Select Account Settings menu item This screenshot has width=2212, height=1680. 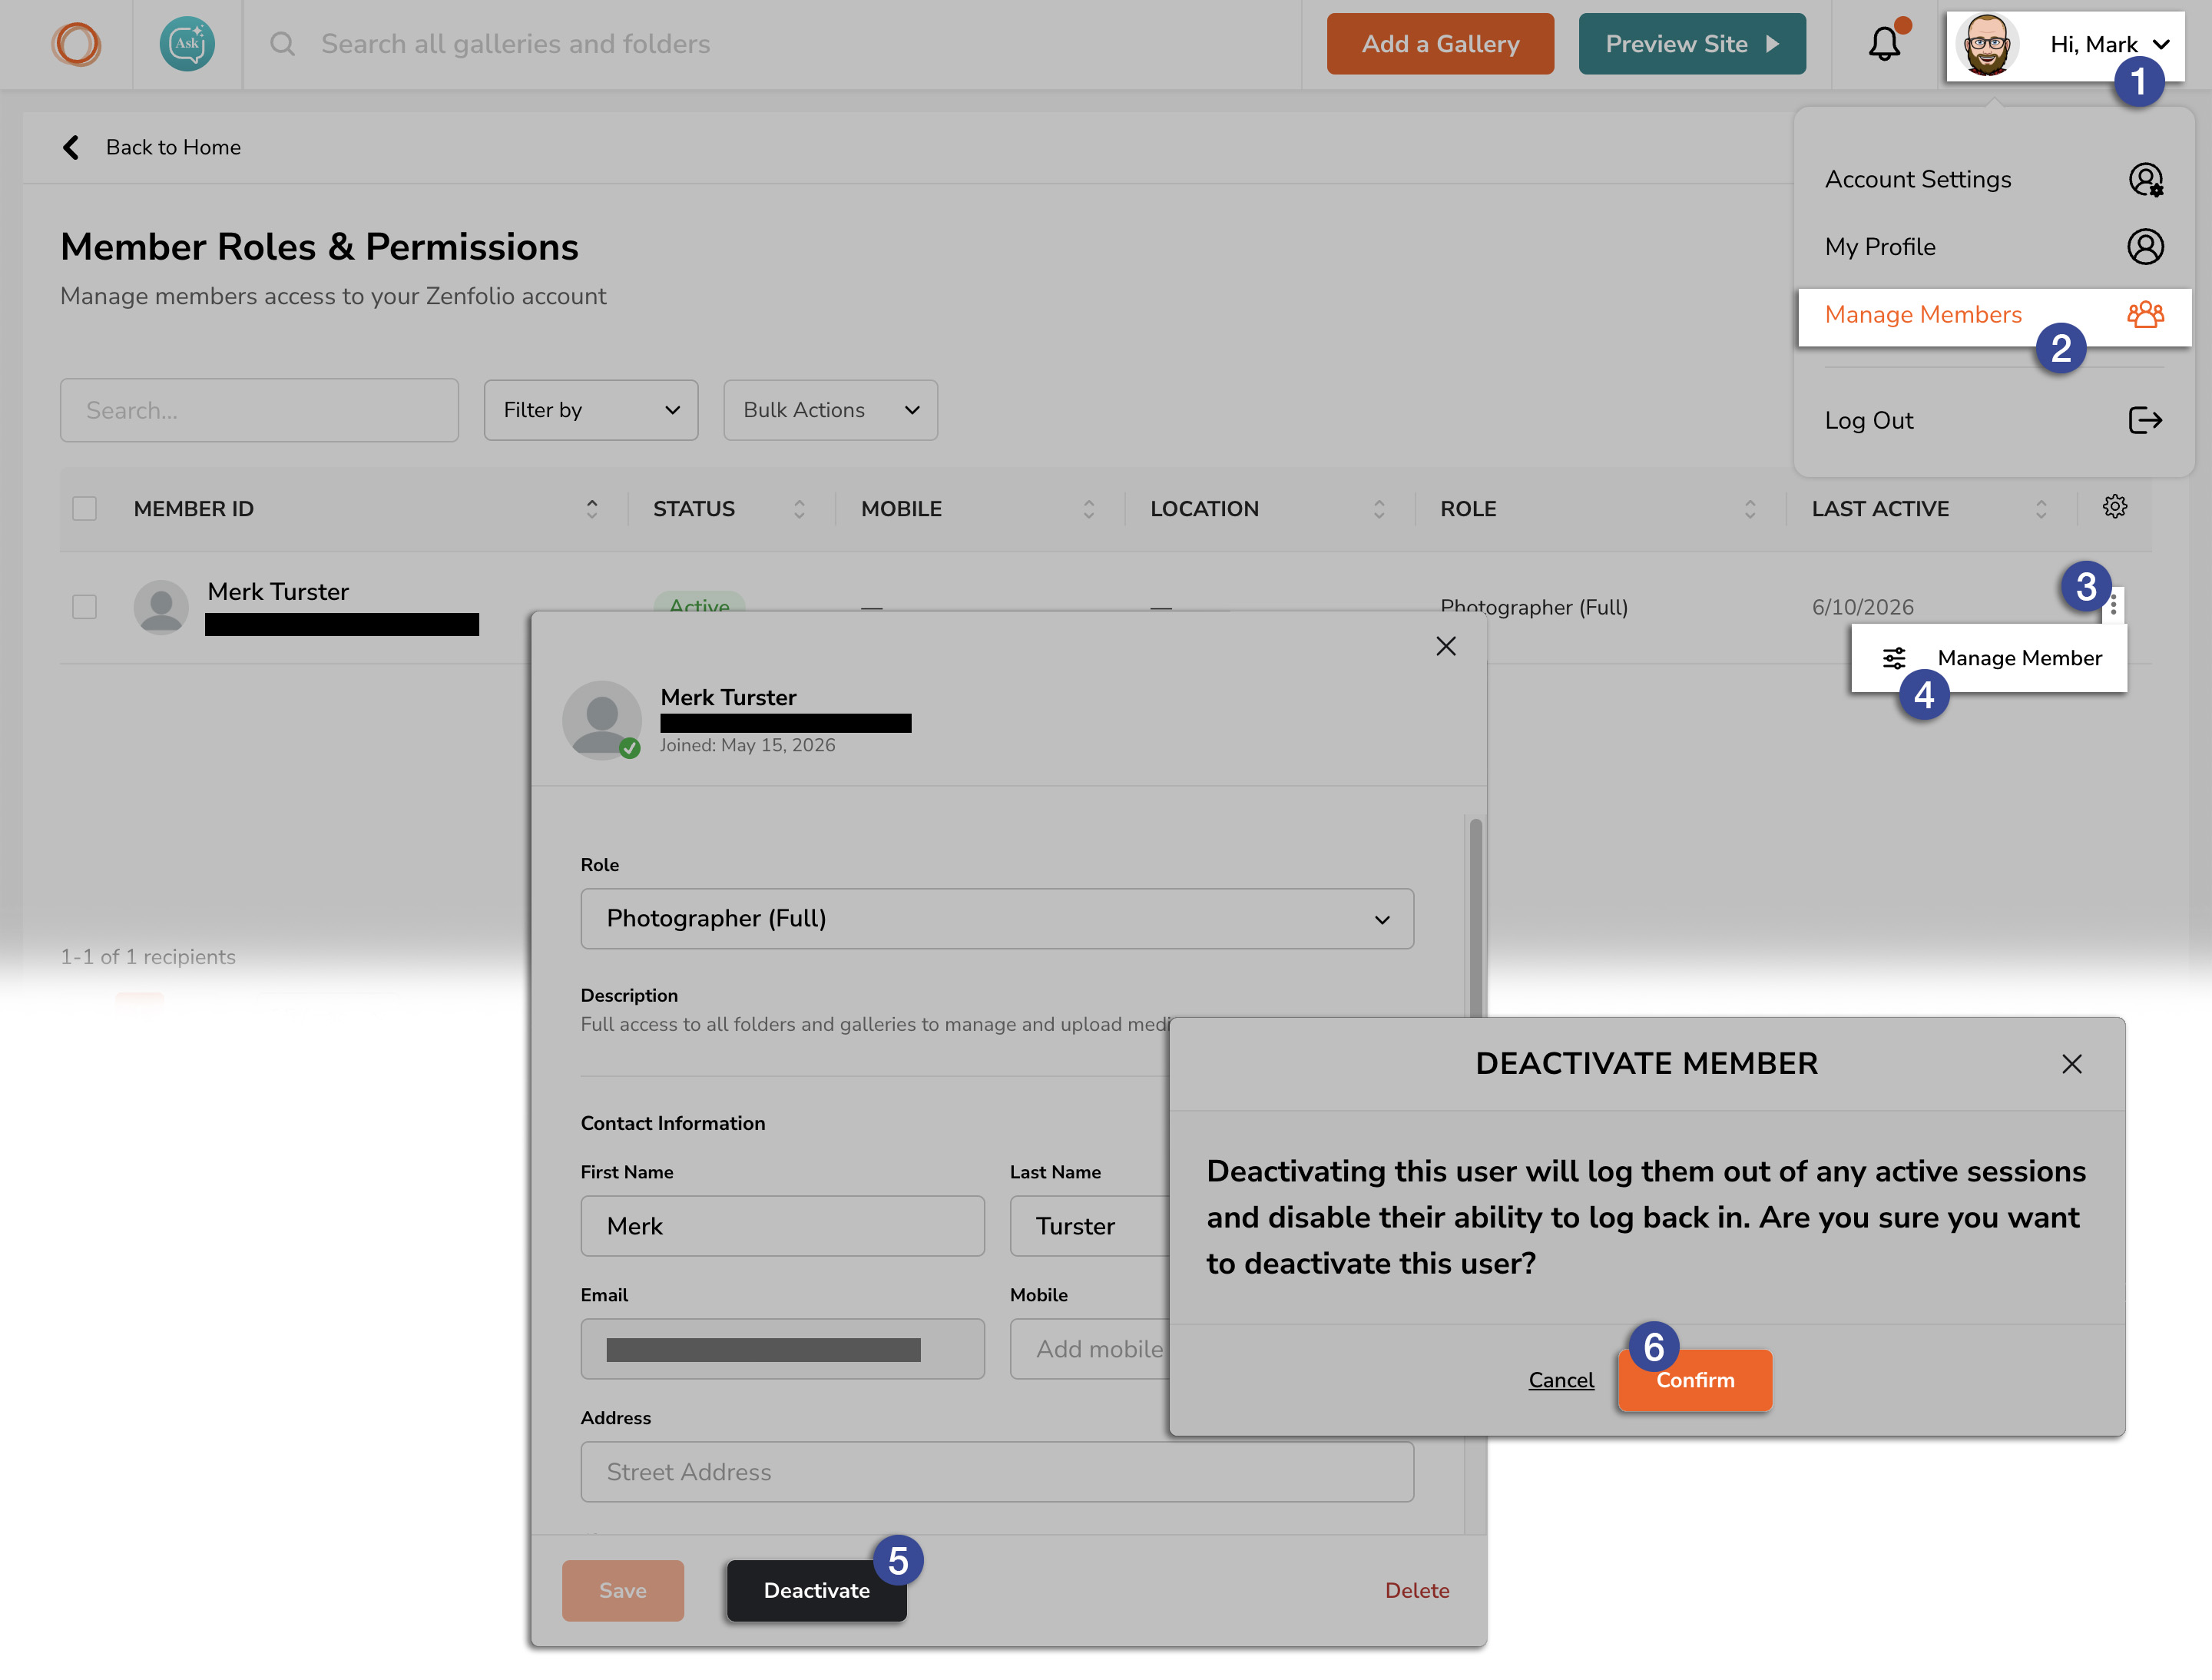click(x=1994, y=180)
